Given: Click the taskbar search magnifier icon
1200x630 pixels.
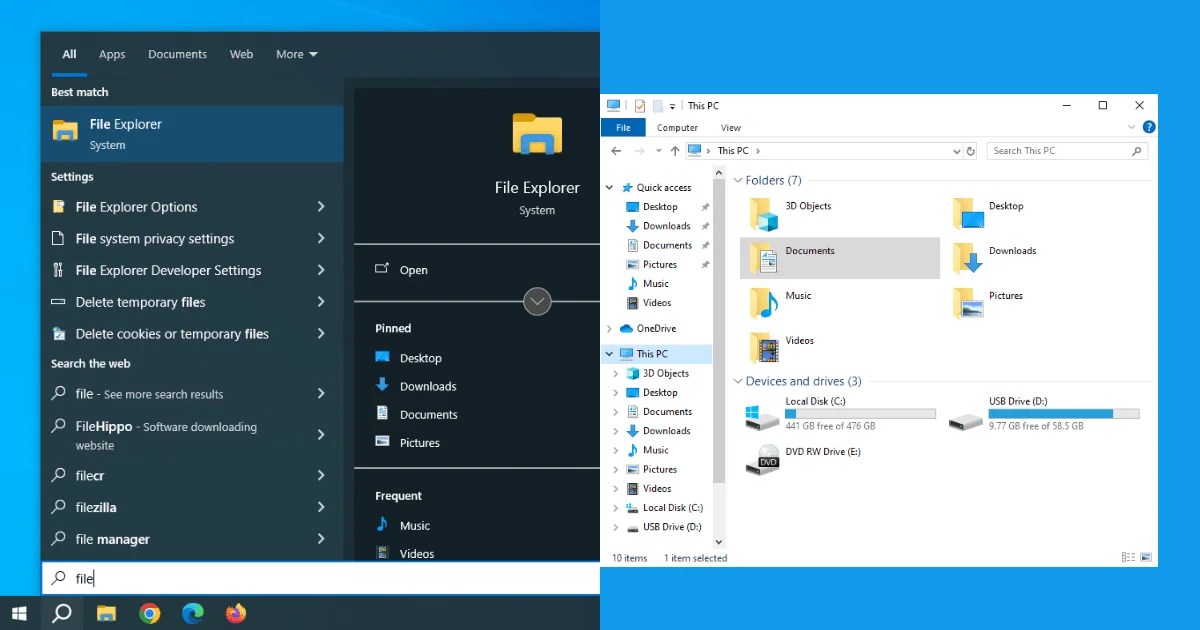Looking at the screenshot, I should click(x=62, y=613).
